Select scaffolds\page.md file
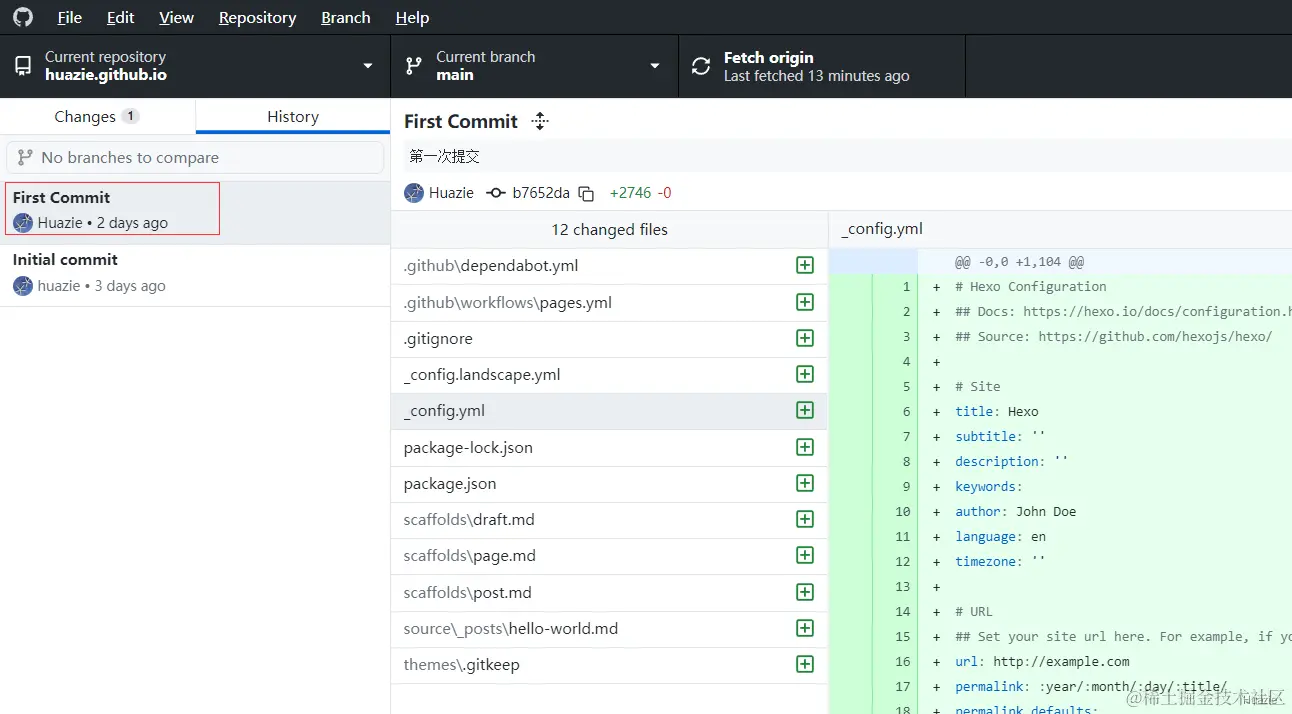This screenshot has width=1292, height=714. point(609,555)
